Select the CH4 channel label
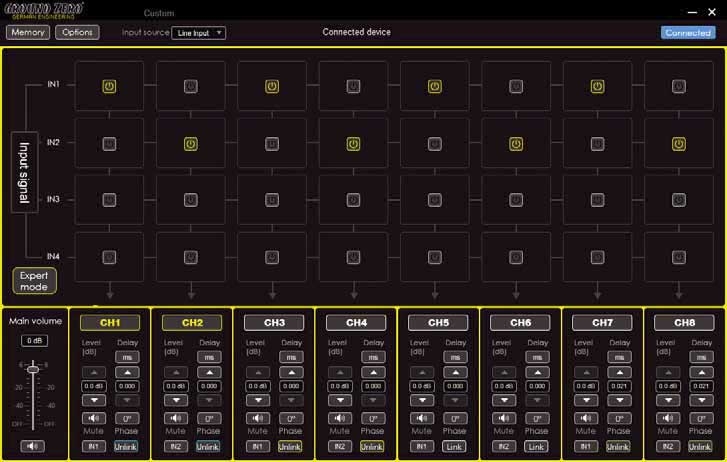 pos(356,323)
